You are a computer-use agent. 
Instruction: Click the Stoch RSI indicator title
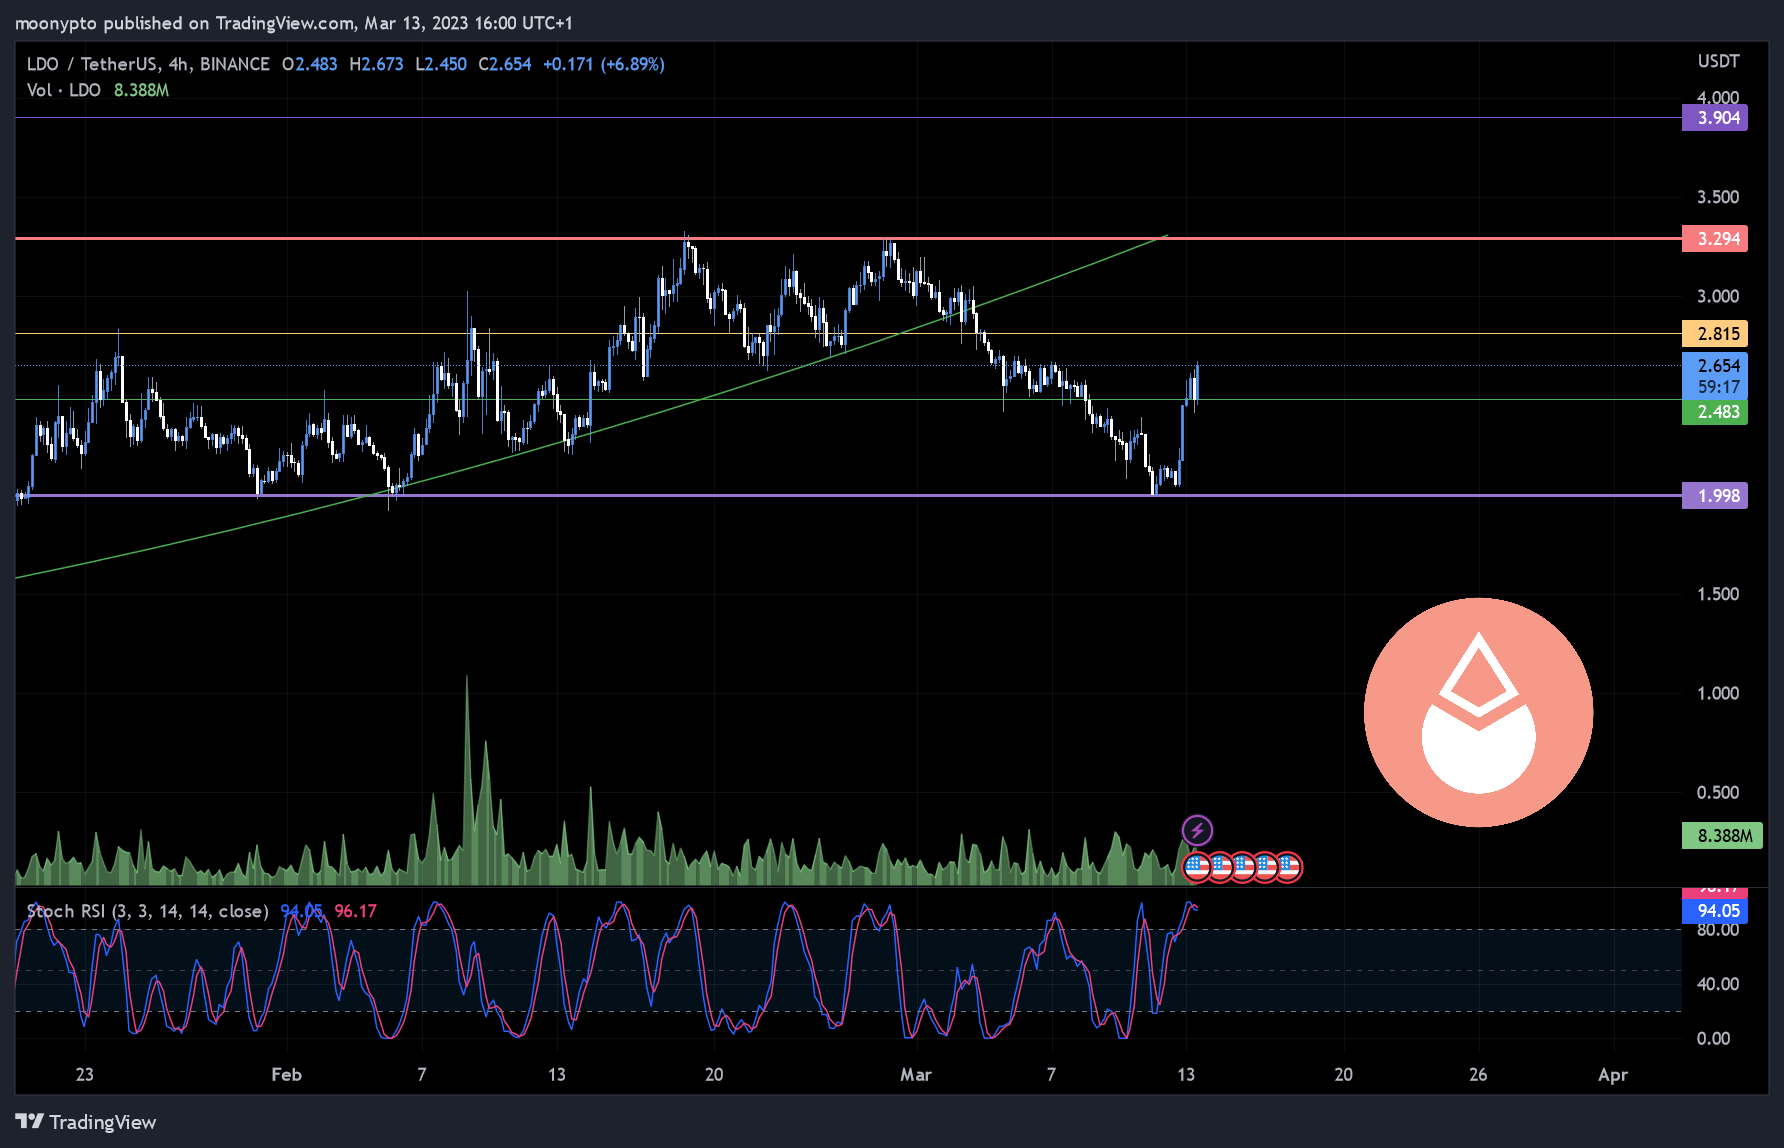pos(147,911)
